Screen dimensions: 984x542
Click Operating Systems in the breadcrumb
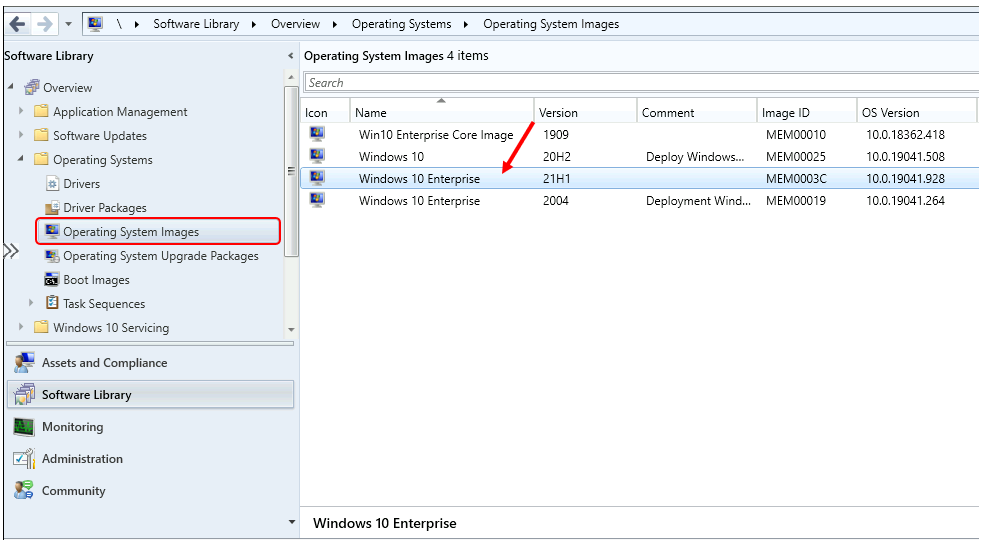(401, 24)
